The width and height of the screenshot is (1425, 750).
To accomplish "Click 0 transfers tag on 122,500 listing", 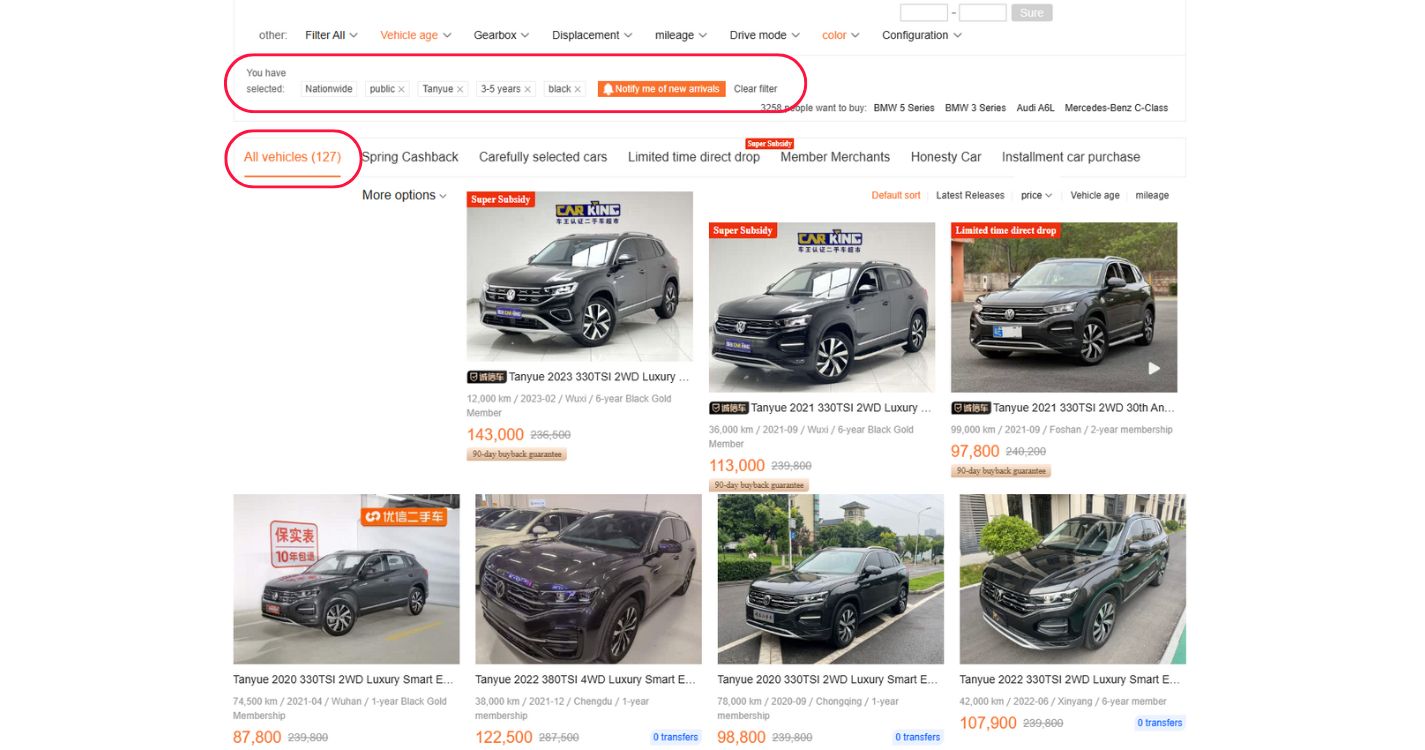I will click(x=676, y=737).
